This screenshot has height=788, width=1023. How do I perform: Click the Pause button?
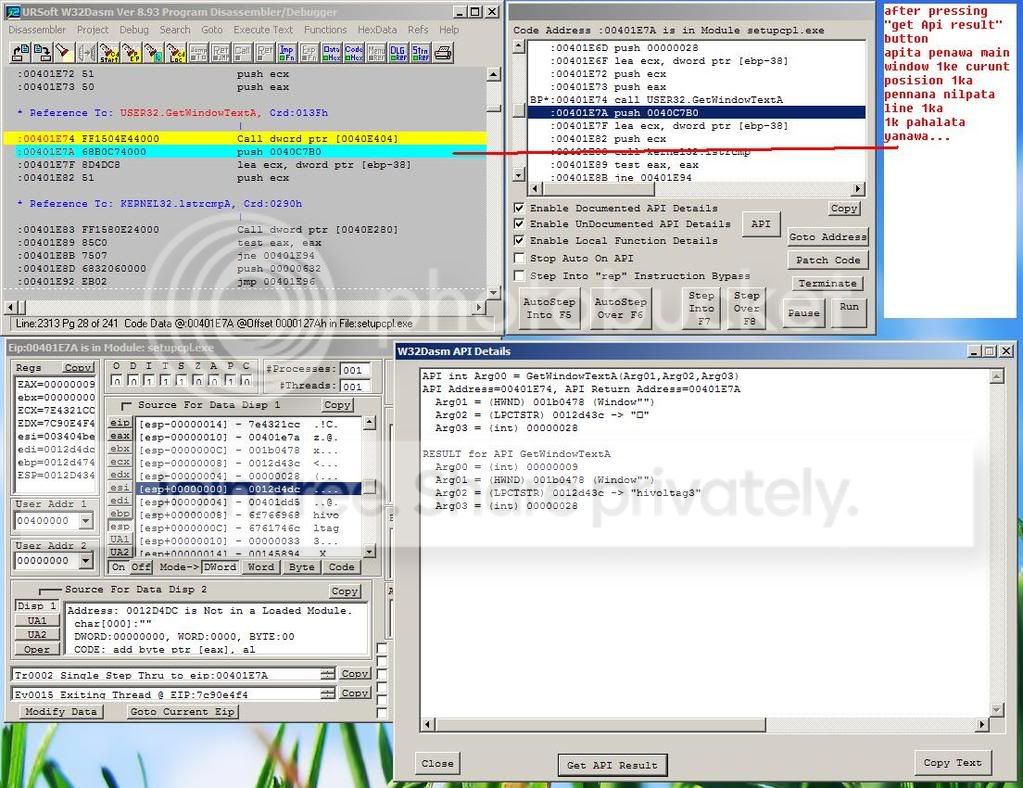point(804,313)
